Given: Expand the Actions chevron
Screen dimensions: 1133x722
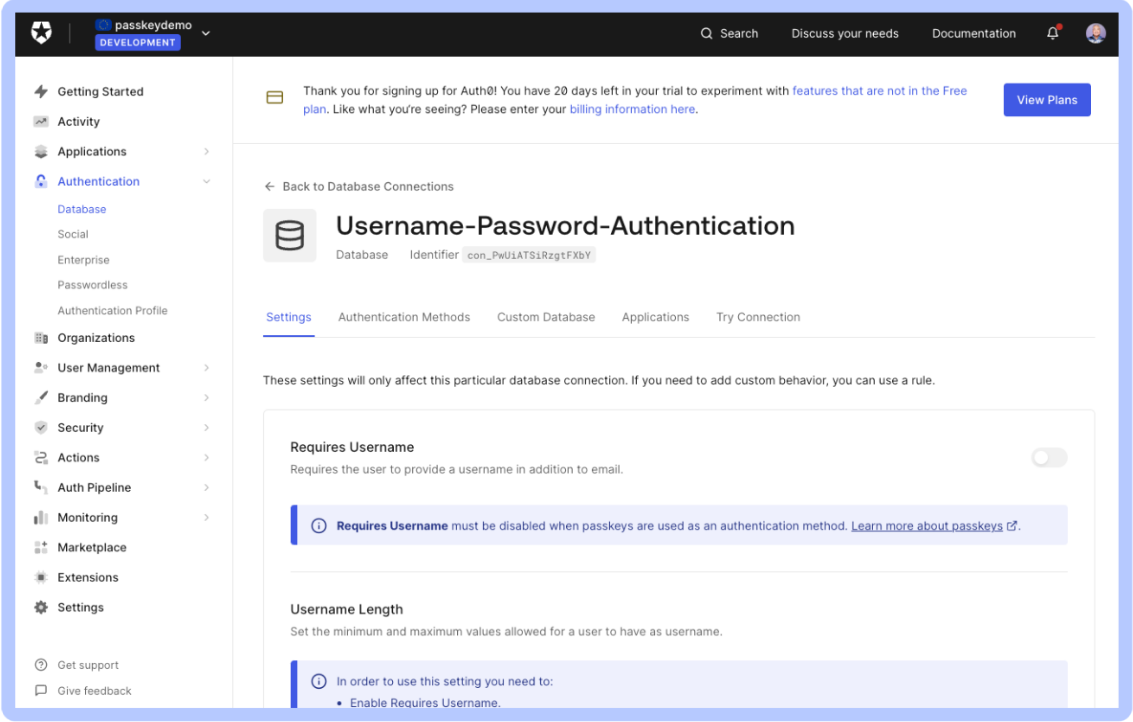Looking at the screenshot, I should tap(207, 457).
